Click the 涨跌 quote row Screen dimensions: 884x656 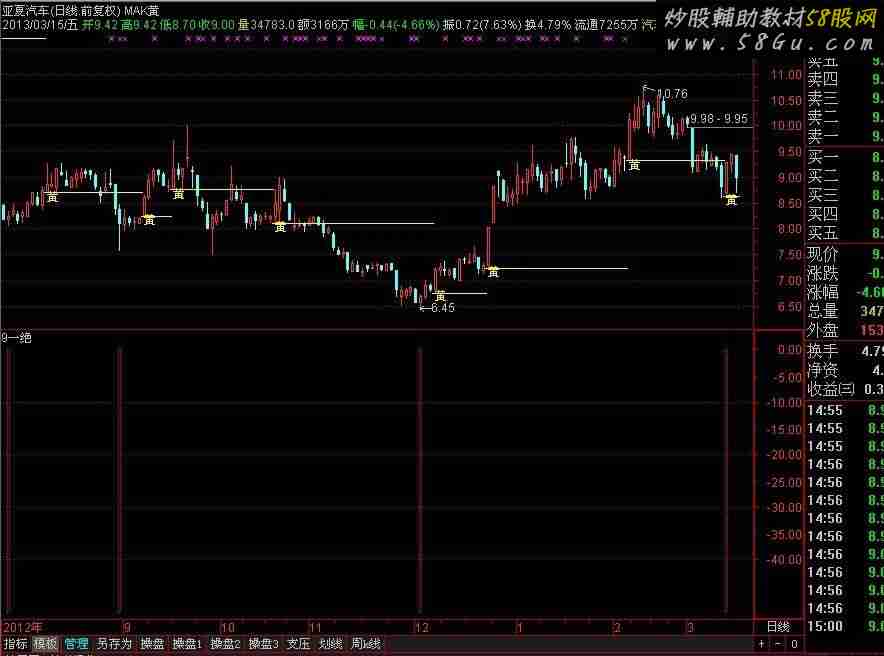pyautogui.click(x=845, y=273)
